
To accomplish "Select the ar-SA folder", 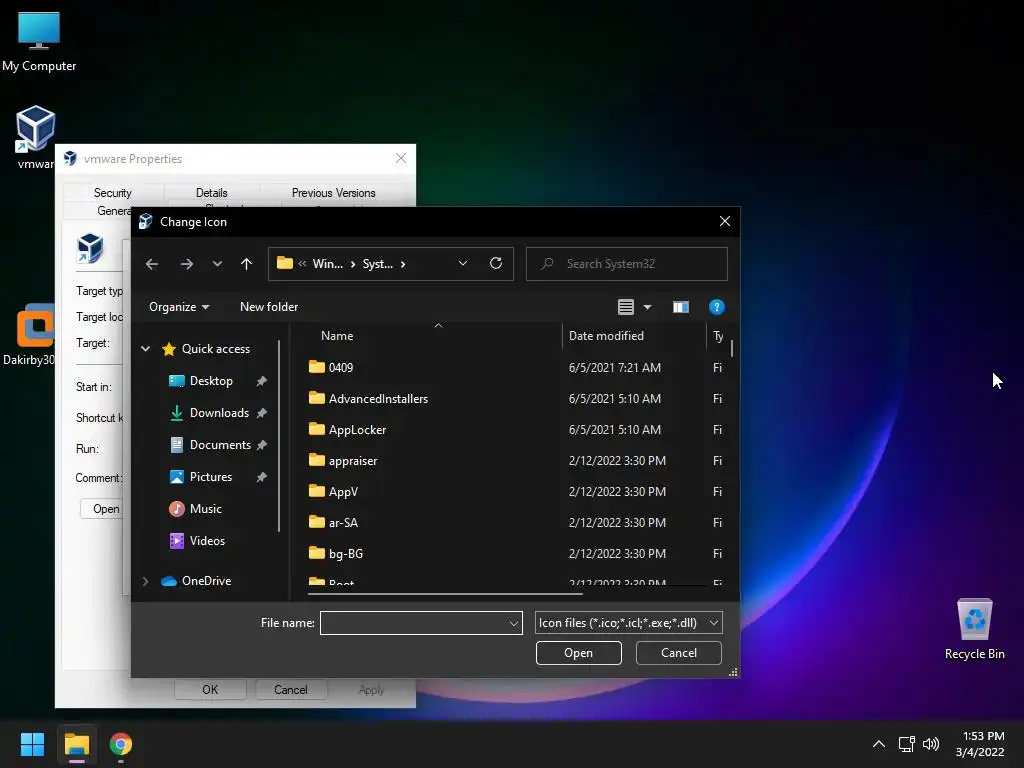I will [343, 522].
